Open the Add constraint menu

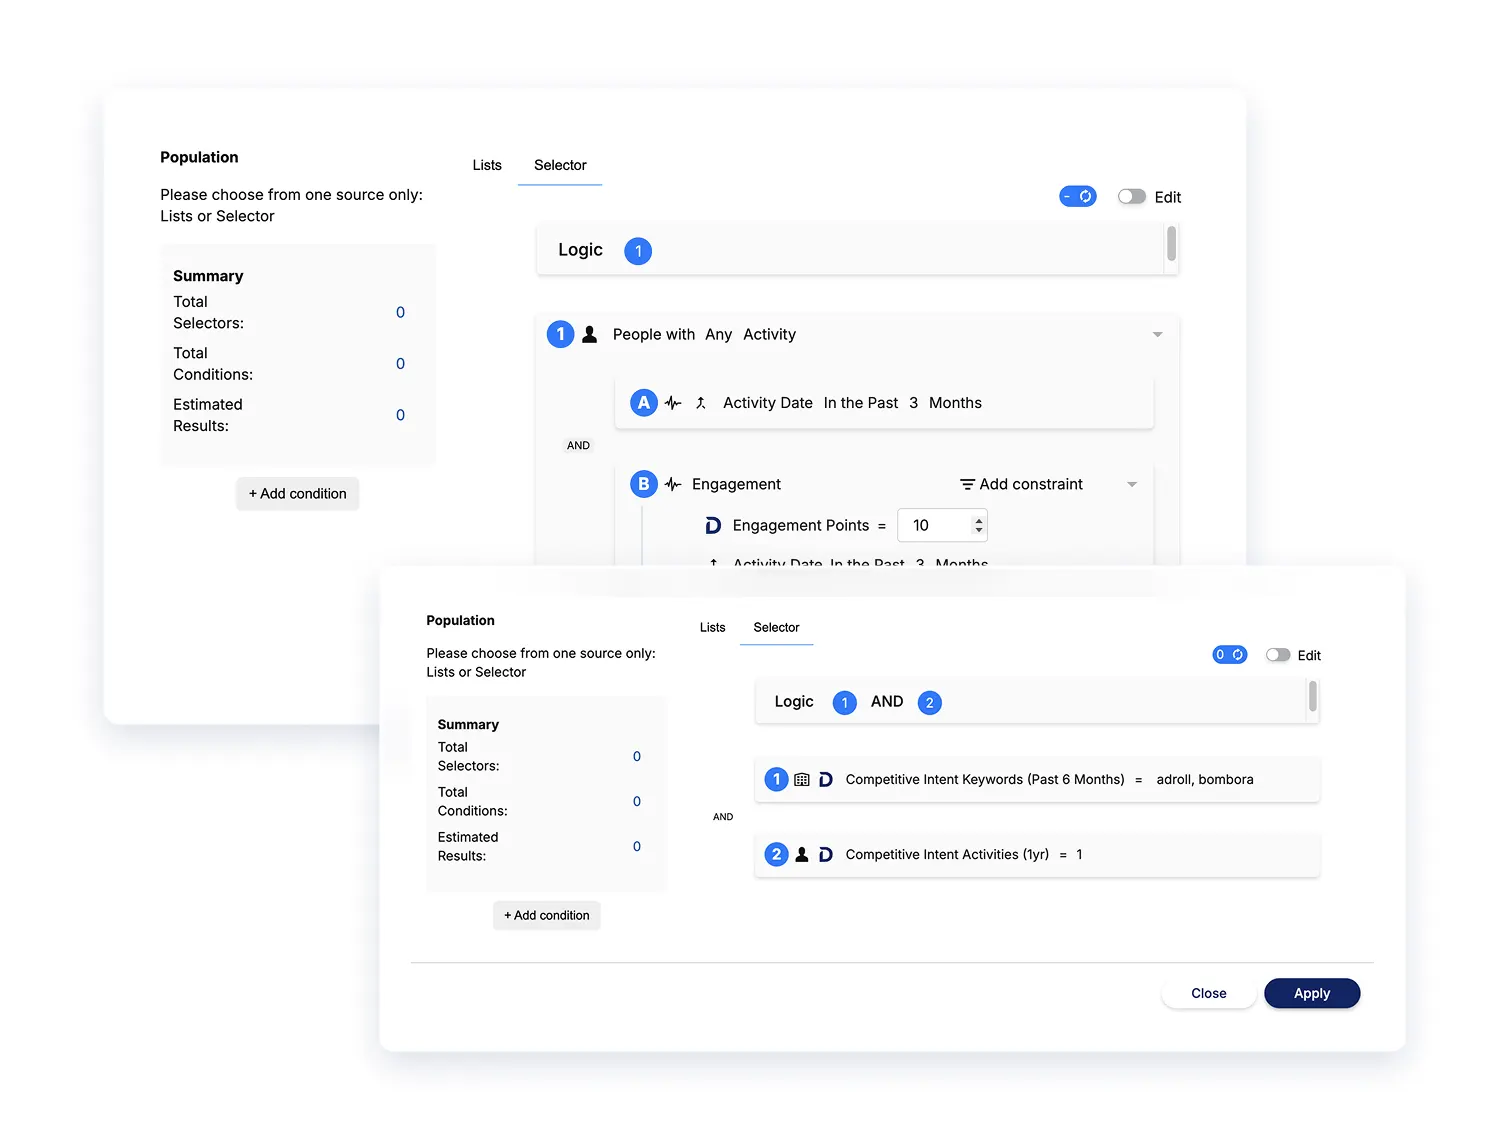1021,485
